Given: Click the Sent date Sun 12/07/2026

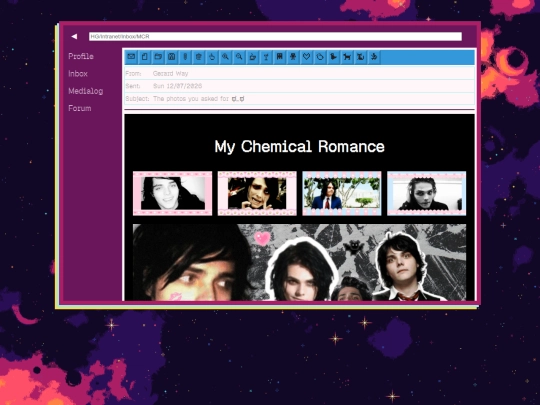Looking at the screenshot, I should click(x=177, y=86).
